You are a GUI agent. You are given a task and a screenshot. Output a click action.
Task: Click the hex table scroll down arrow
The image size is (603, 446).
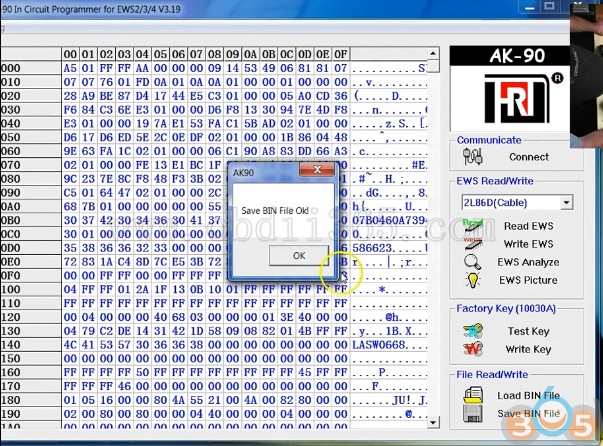point(433,423)
